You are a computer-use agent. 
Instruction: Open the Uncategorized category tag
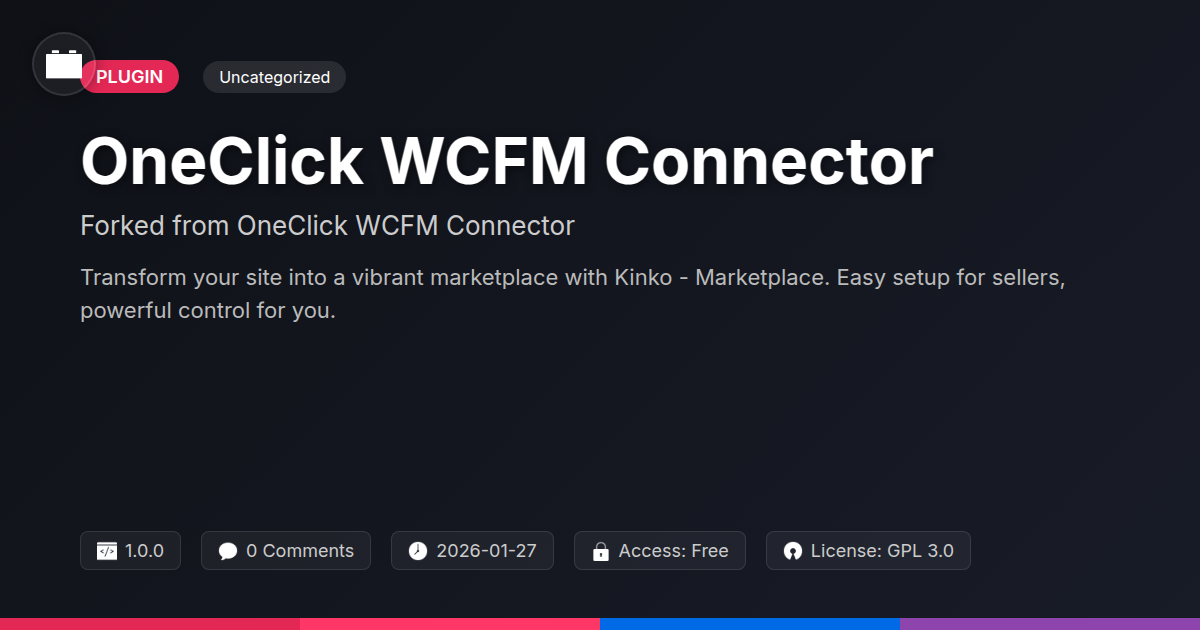coord(274,77)
